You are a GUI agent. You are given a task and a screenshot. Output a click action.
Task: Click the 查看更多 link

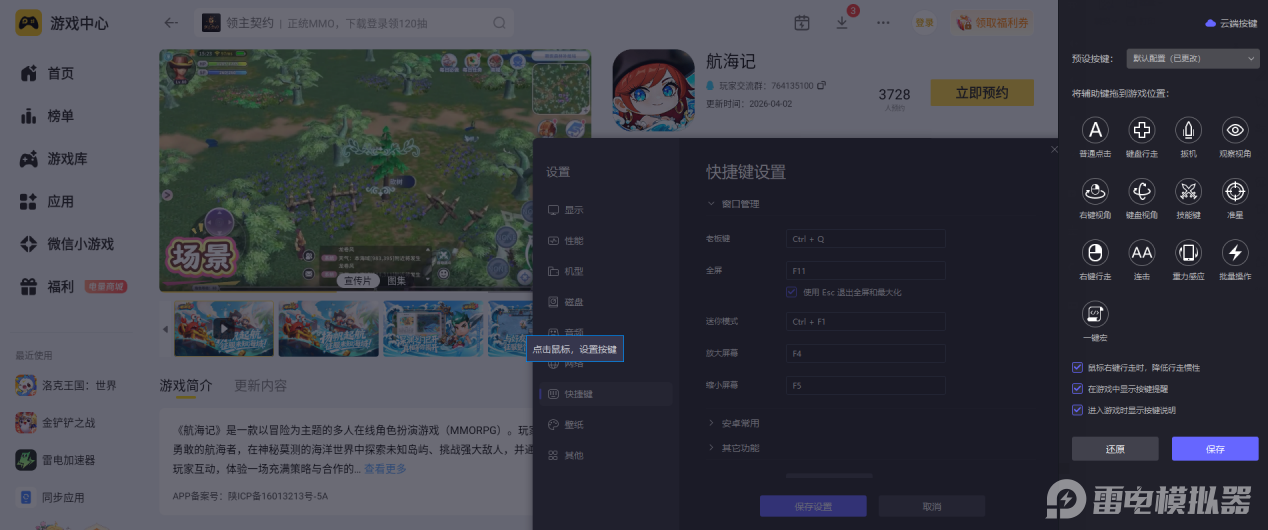(x=385, y=468)
